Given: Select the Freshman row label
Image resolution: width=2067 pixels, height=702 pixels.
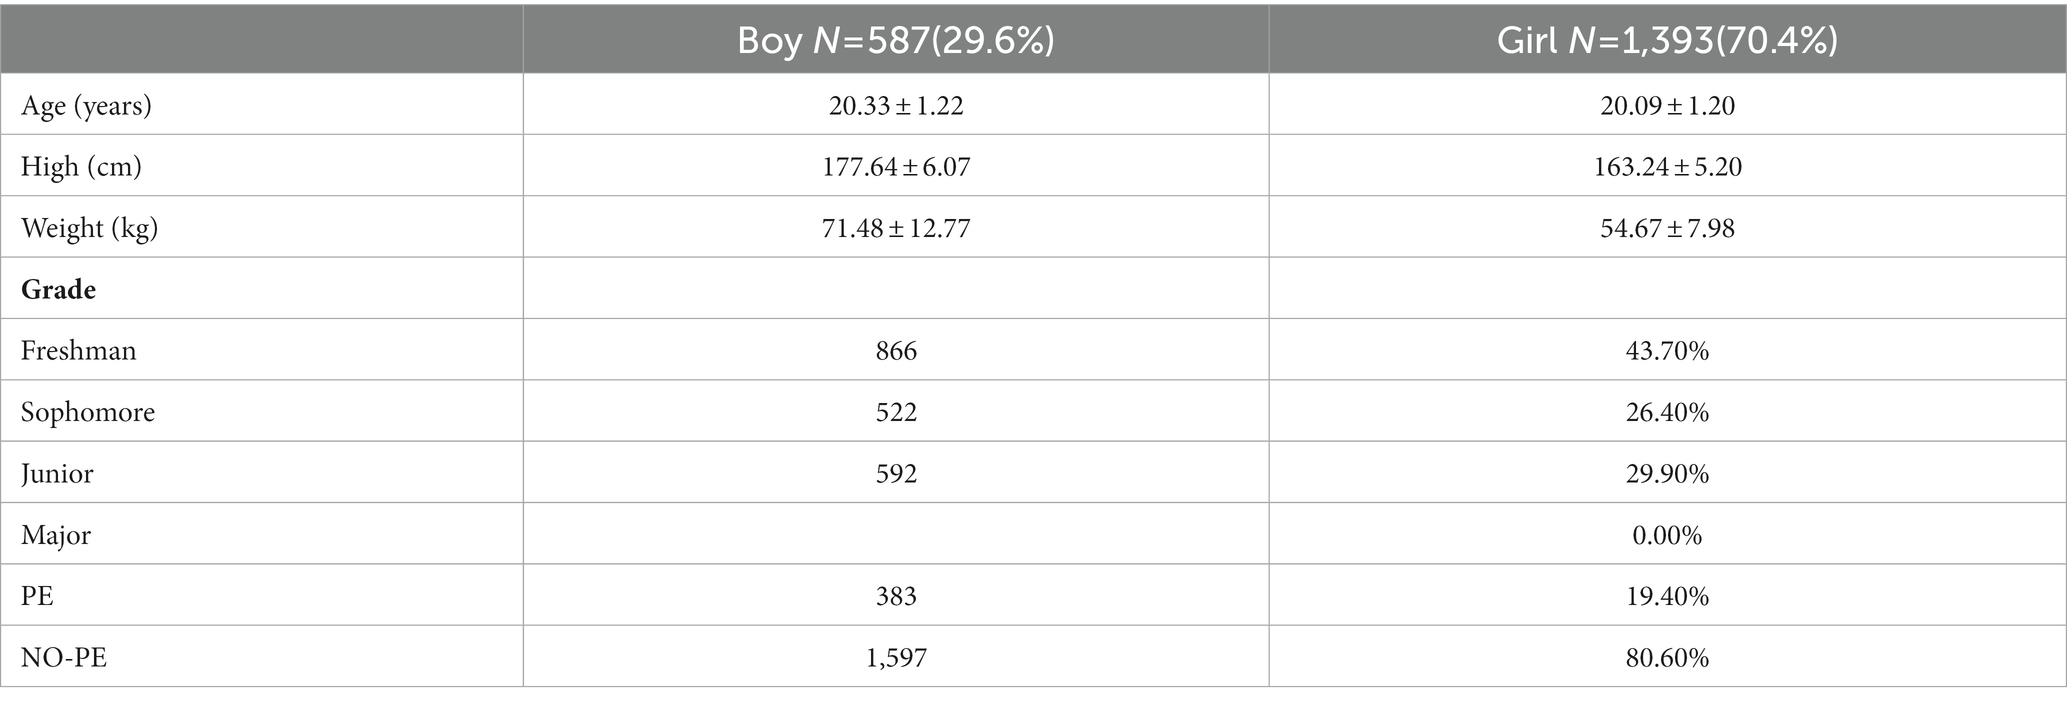Looking at the screenshot, I should (78, 351).
